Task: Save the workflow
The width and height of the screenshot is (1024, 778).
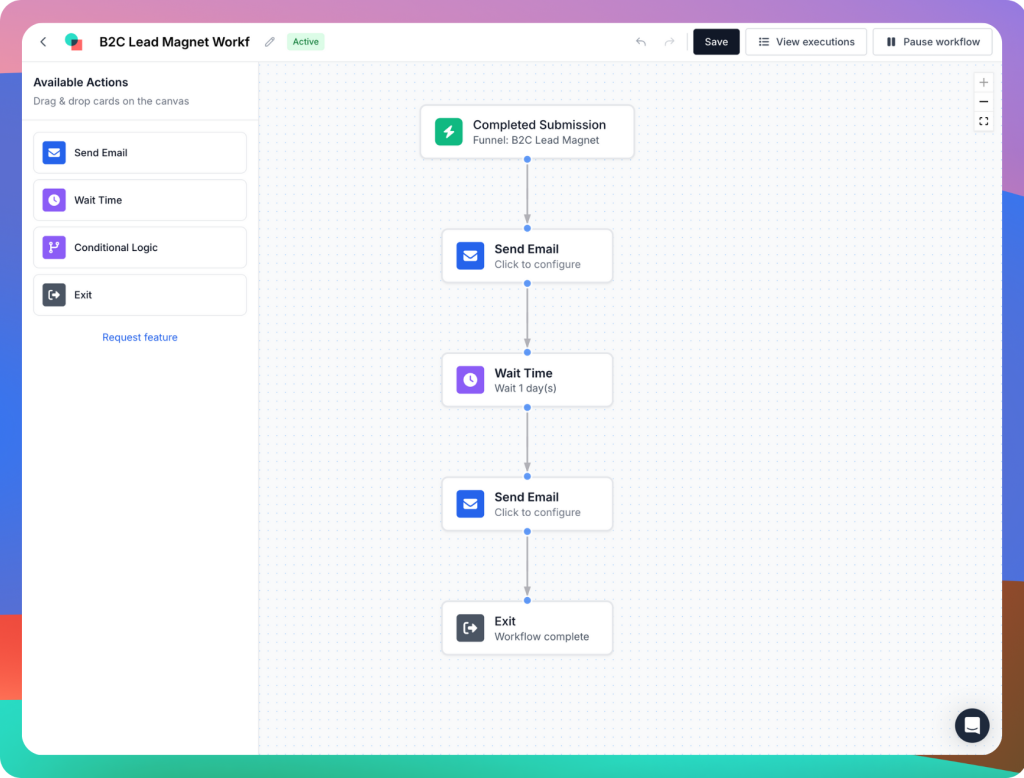Action: 716,41
